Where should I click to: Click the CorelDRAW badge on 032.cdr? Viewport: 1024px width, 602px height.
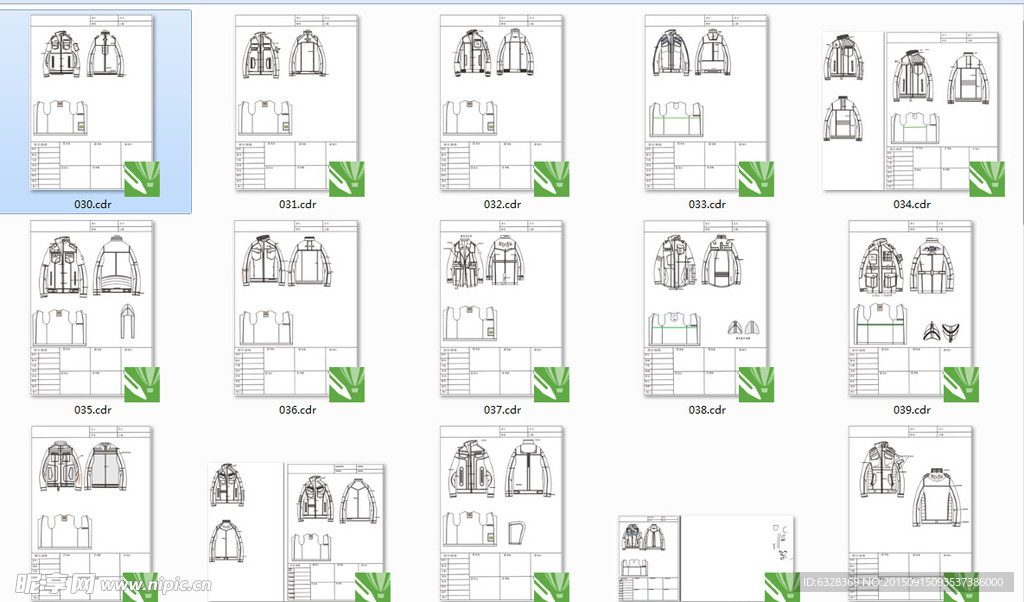(551, 178)
